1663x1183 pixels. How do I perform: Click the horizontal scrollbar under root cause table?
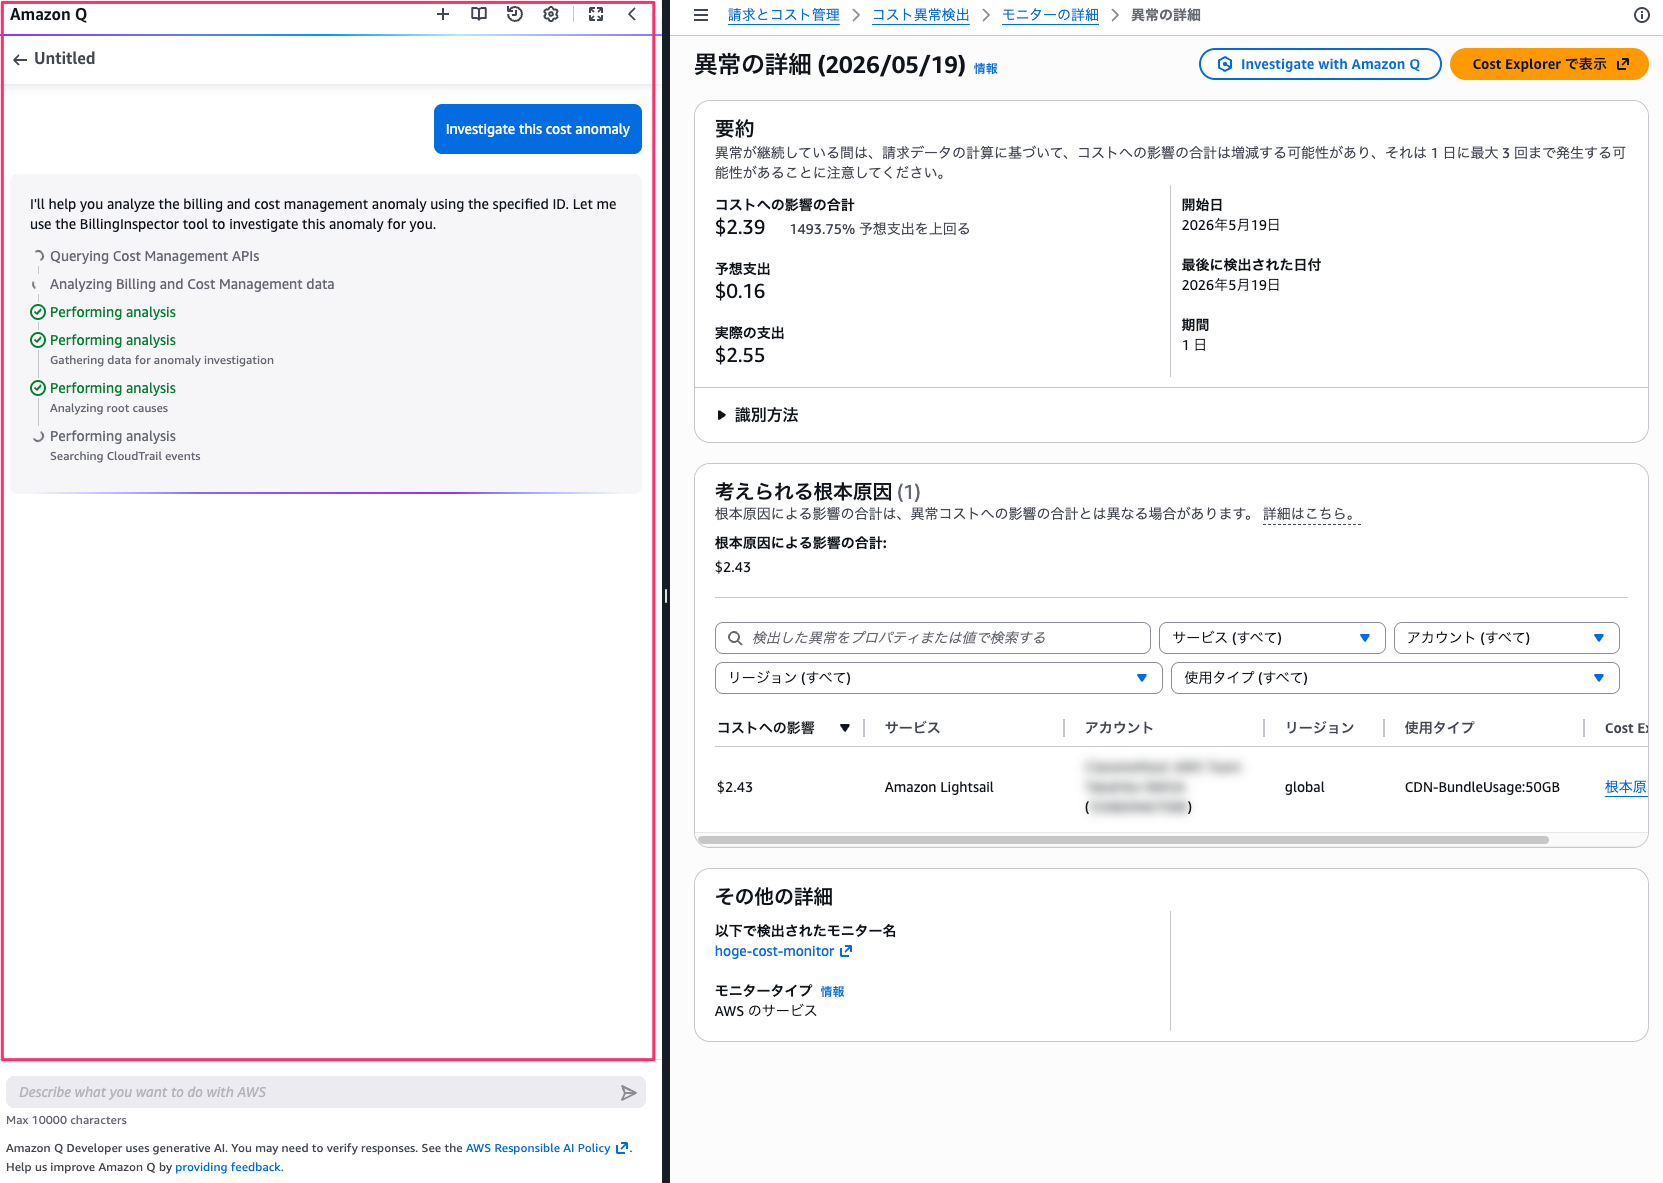tap(1123, 840)
